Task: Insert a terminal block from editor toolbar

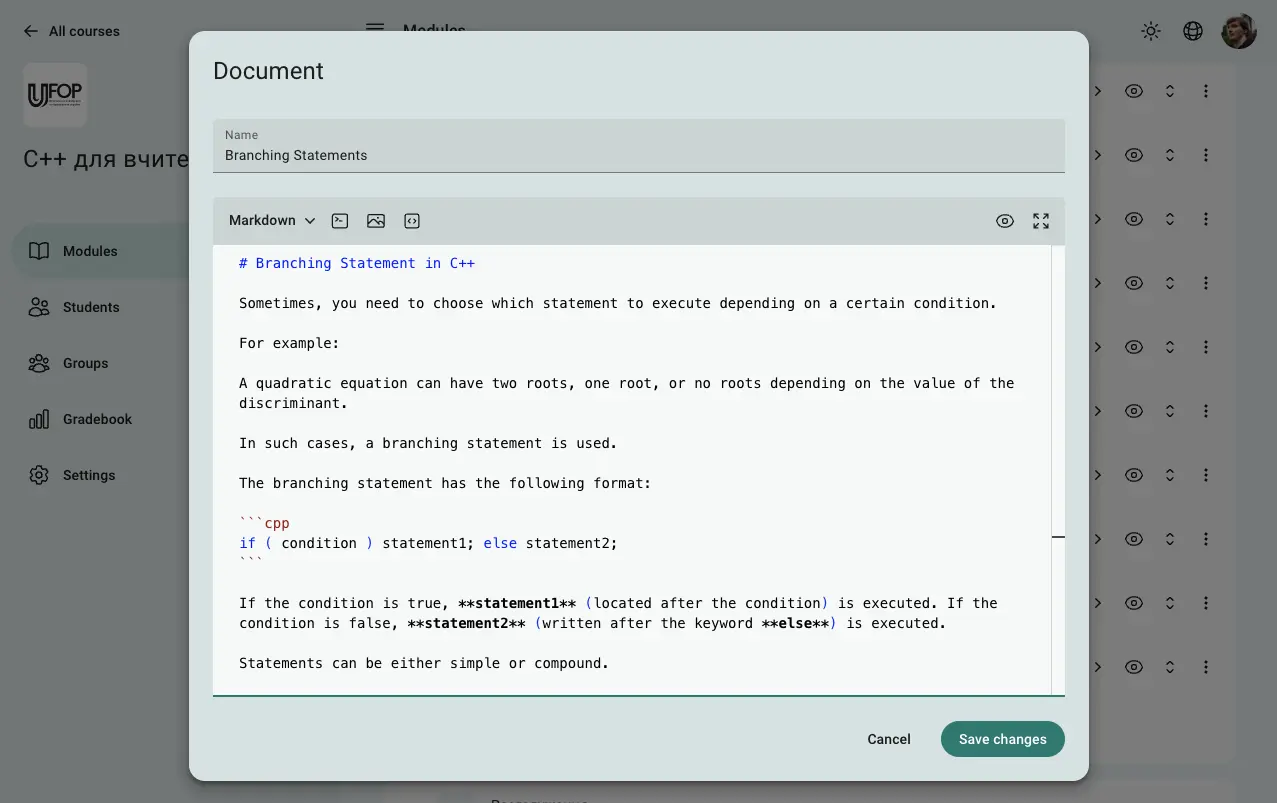Action: click(x=340, y=221)
